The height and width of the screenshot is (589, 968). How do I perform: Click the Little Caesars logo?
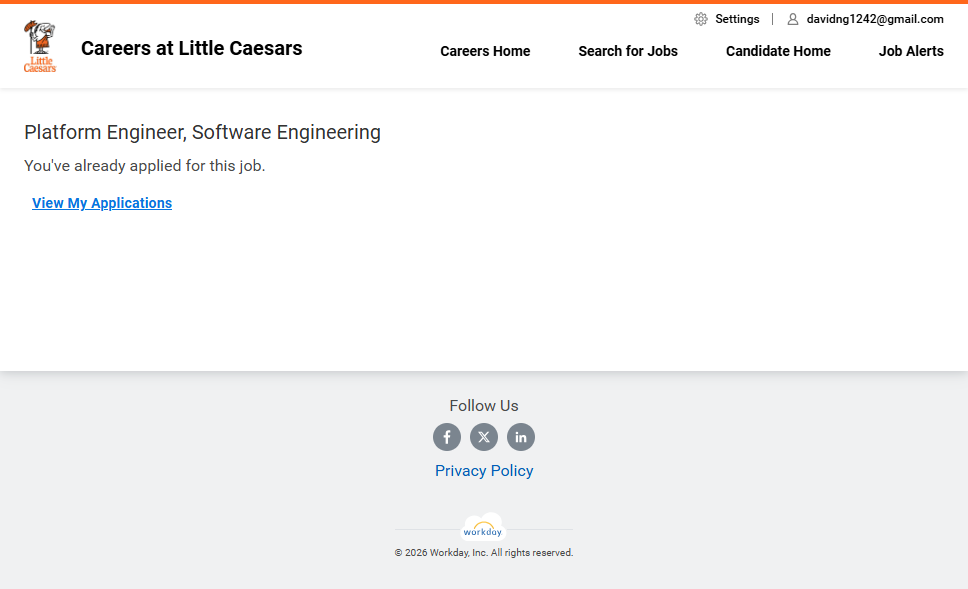pyautogui.click(x=40, y=47)
